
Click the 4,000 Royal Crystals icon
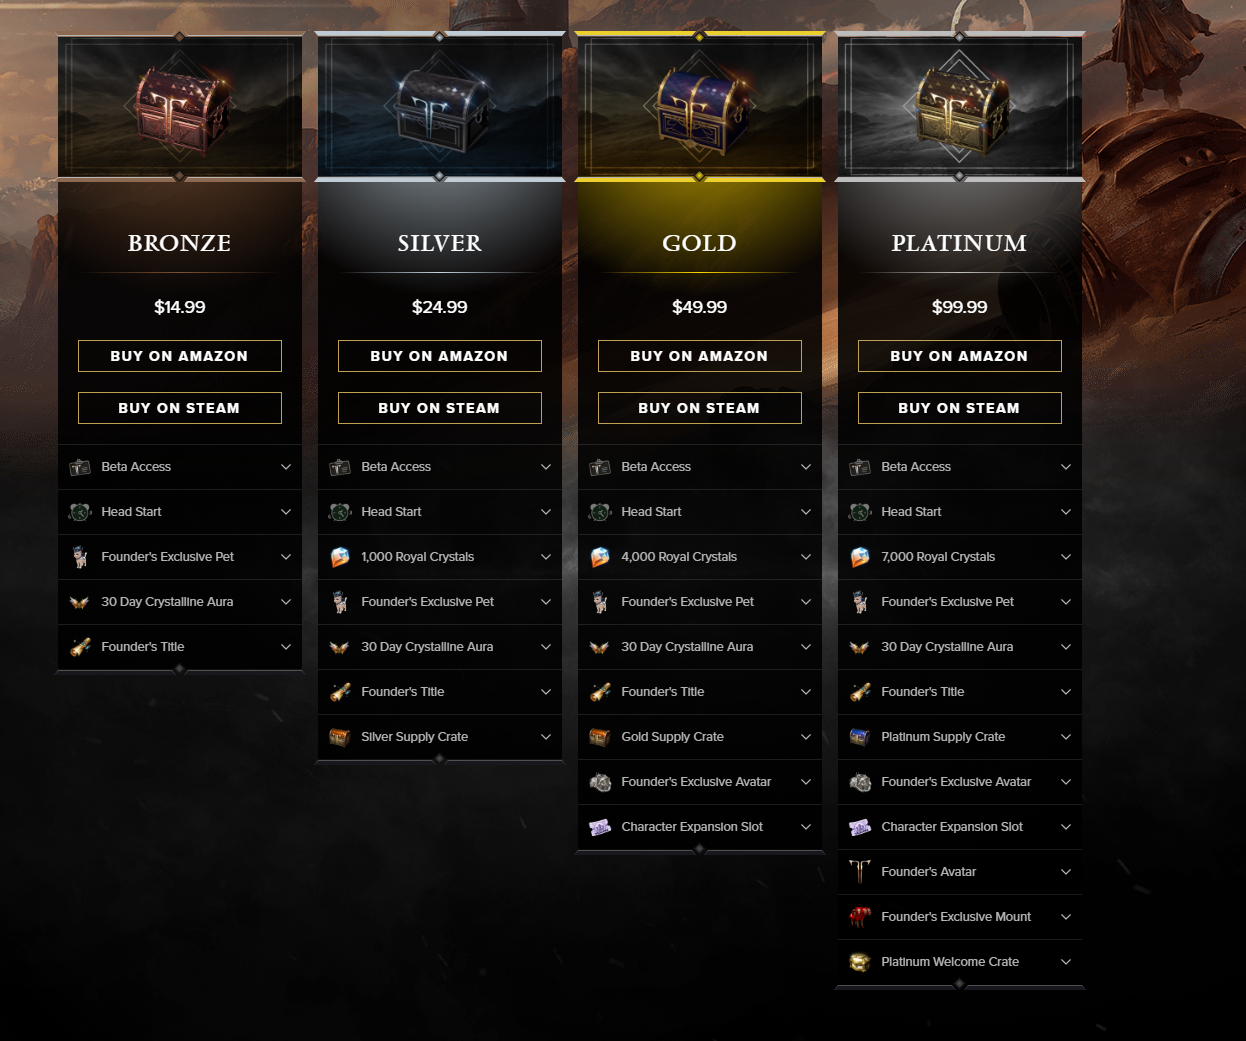pyautogui.click(x=600, y=557)
